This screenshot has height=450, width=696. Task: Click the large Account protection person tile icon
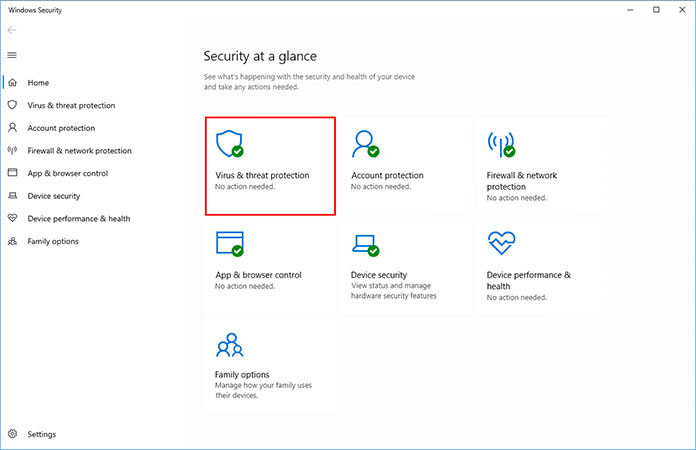365,144
